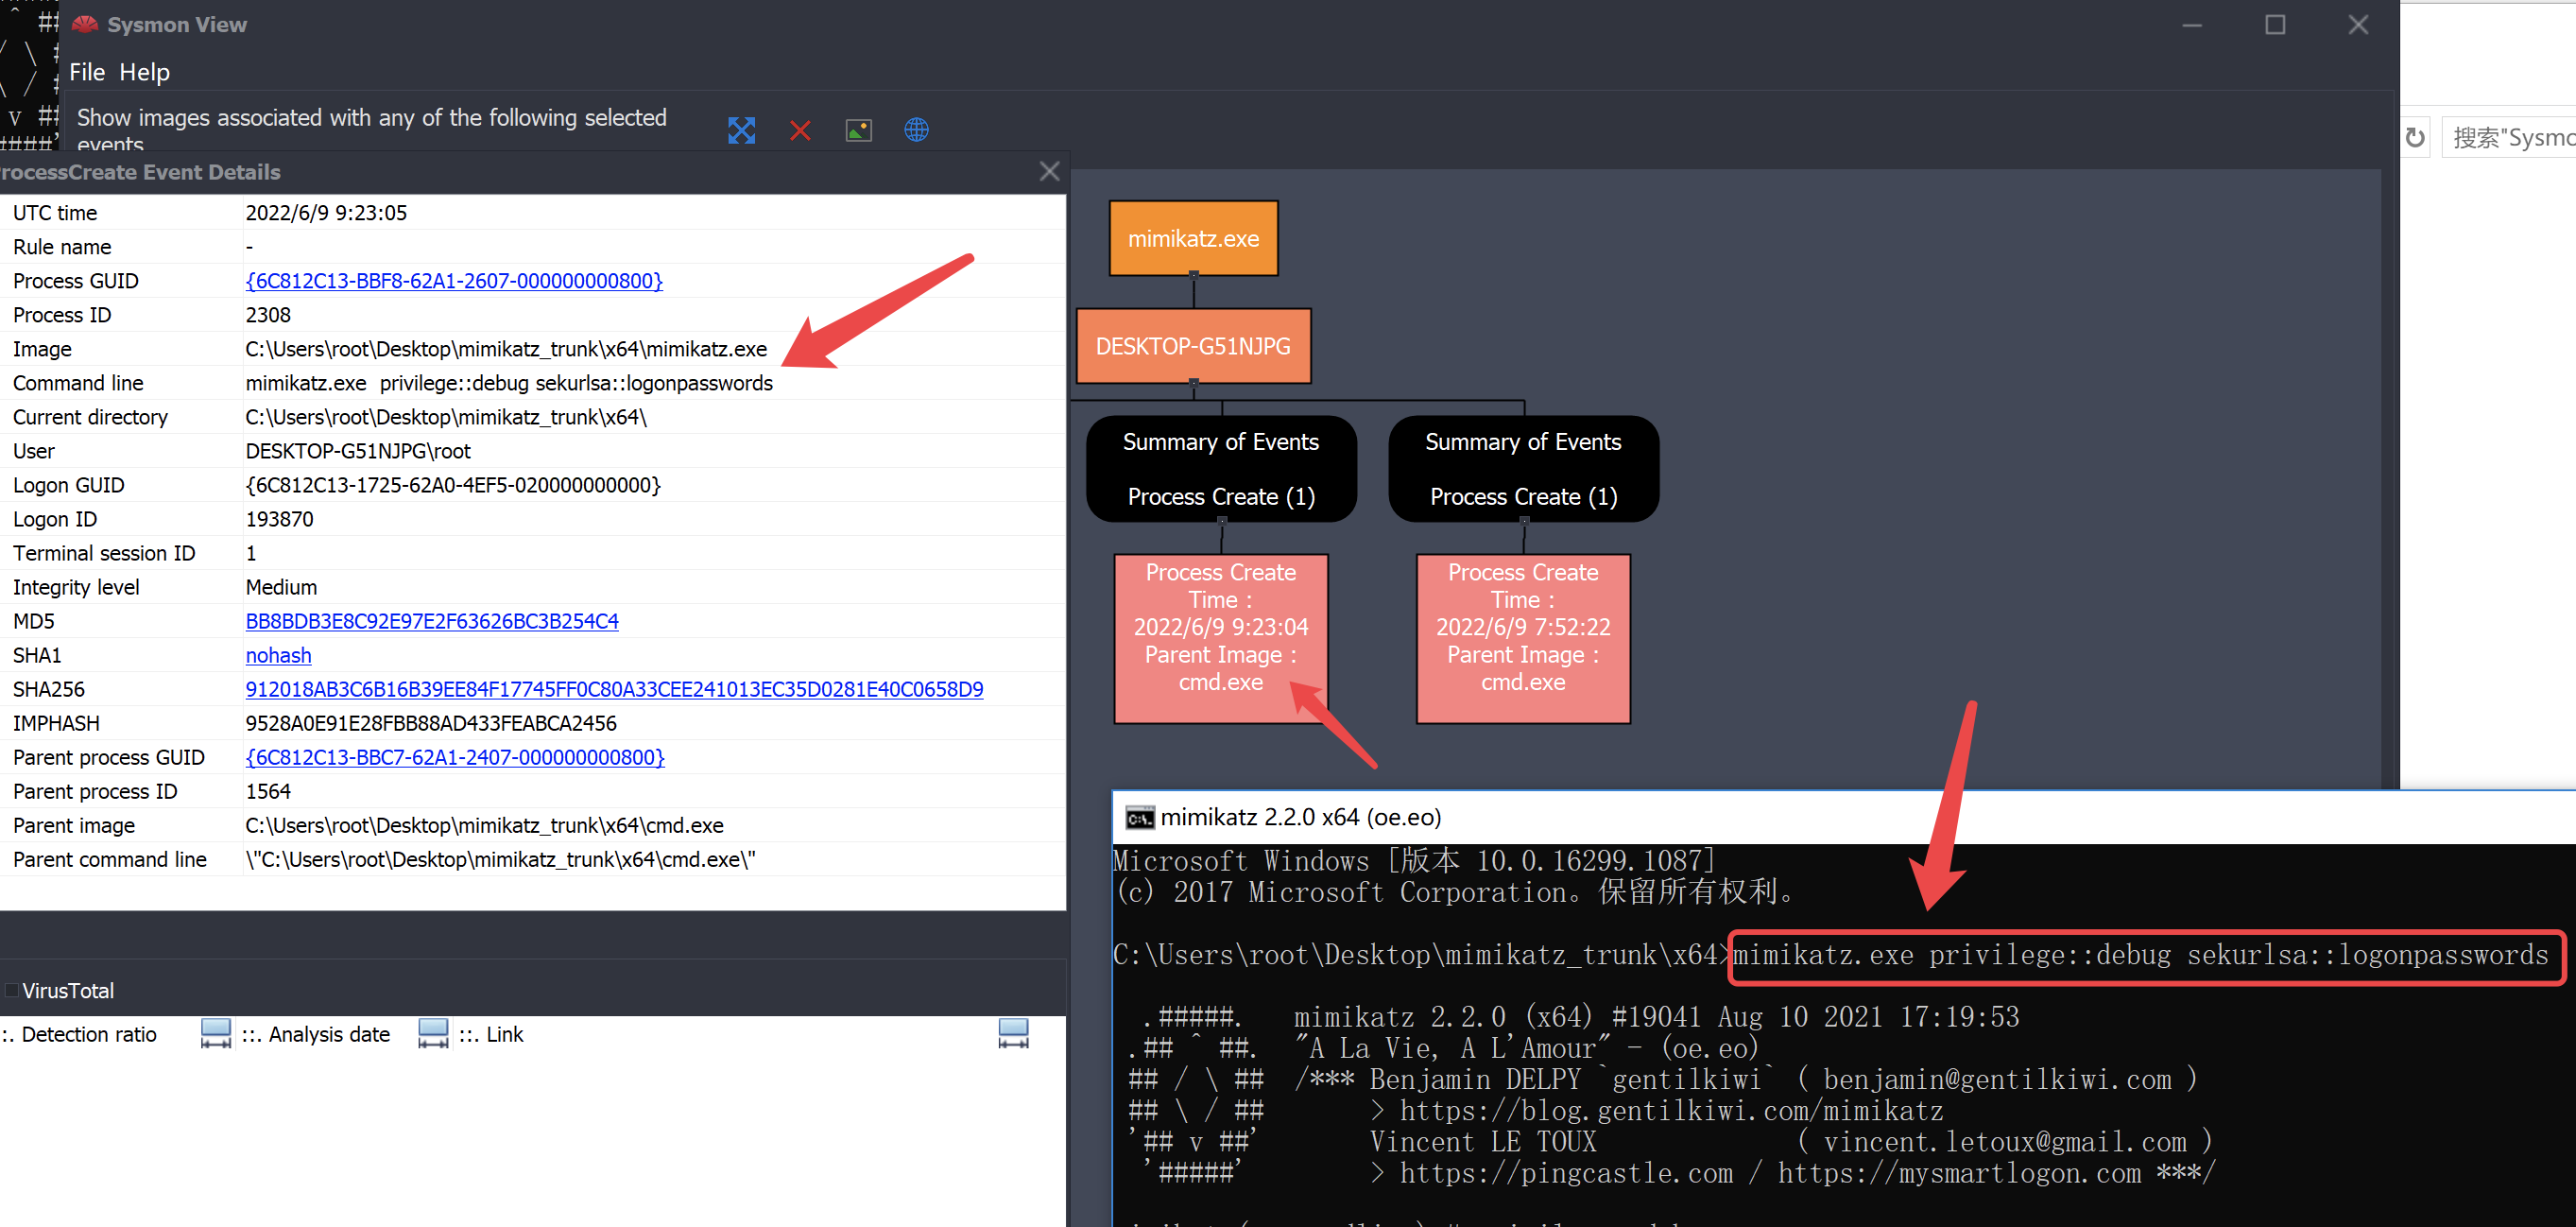Viewport: 2576px width, 1227px height.
Task: Open the Help menu
Action: click(x=144, y=72)
